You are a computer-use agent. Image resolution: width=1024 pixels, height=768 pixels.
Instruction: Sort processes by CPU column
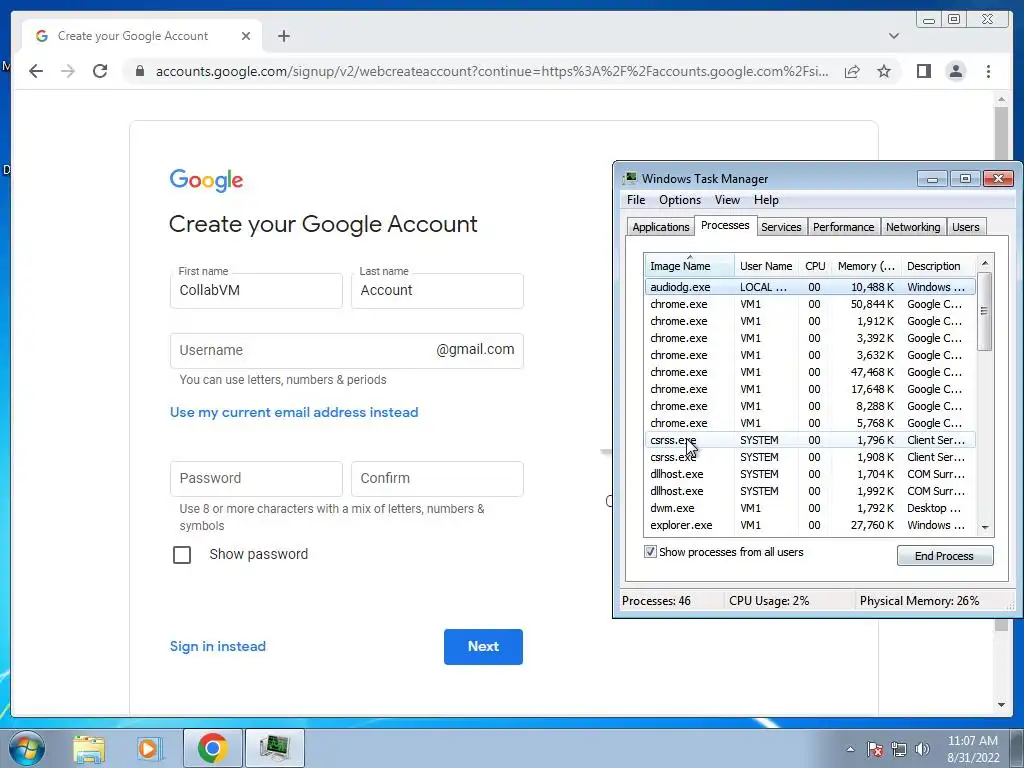tap(815, 266)
